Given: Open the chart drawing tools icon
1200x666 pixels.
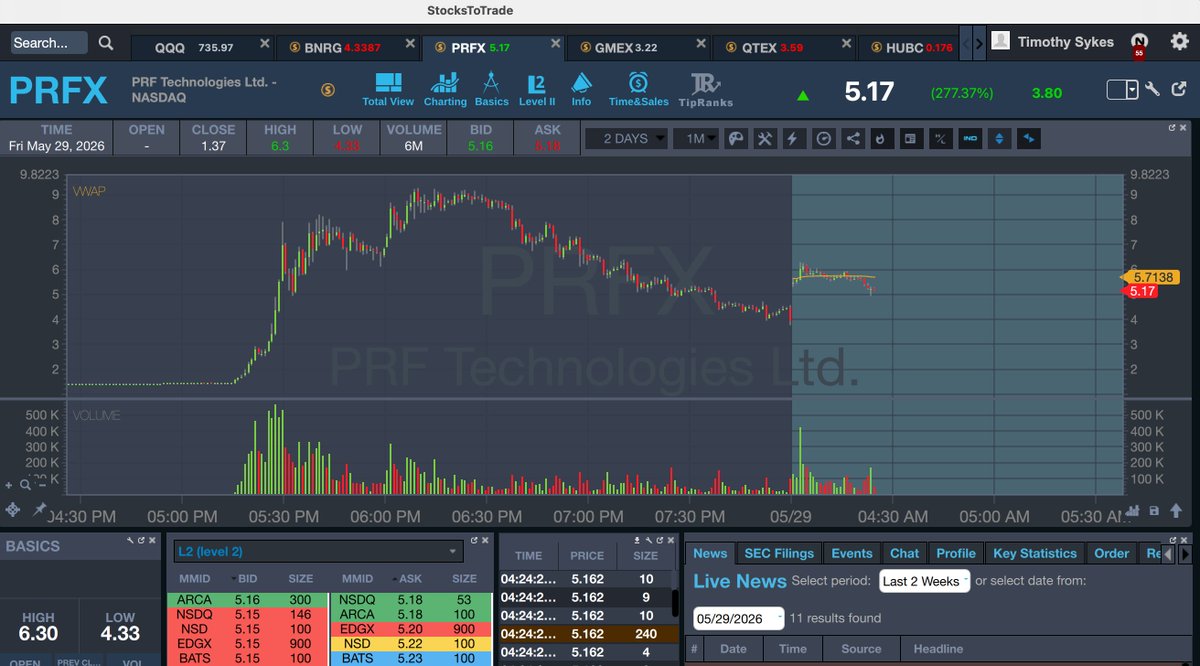Looking at the screenshot, I should pos(764,139).
